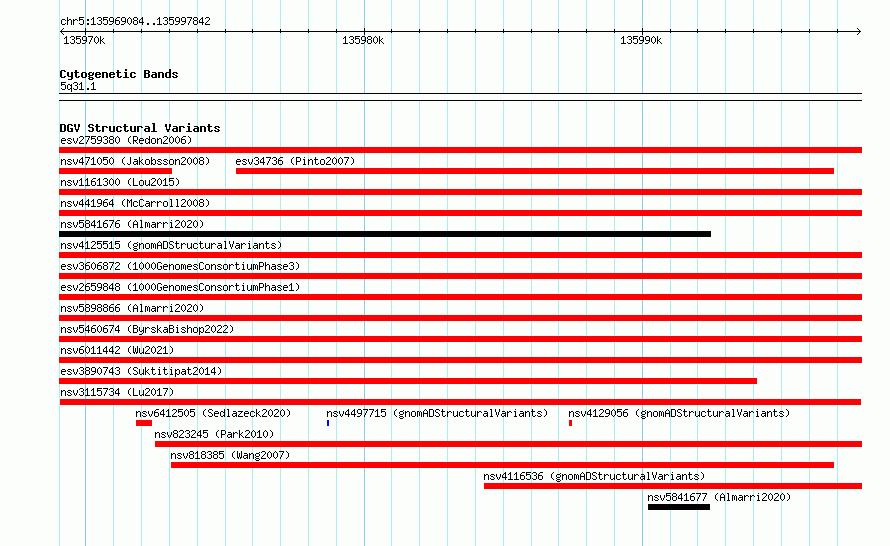
Task: Click the nsv441964 (McCarroll2008) label
Action: click(x=135, y=203)
